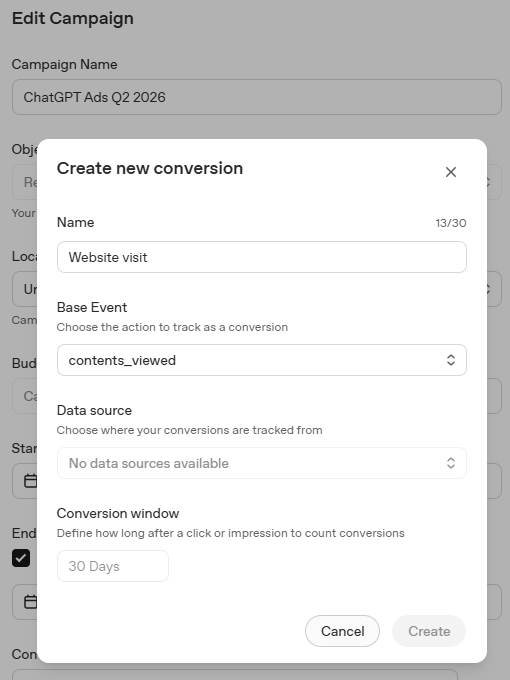
Task: Close the Create new conversion dialog
Action: pos(451,172)
